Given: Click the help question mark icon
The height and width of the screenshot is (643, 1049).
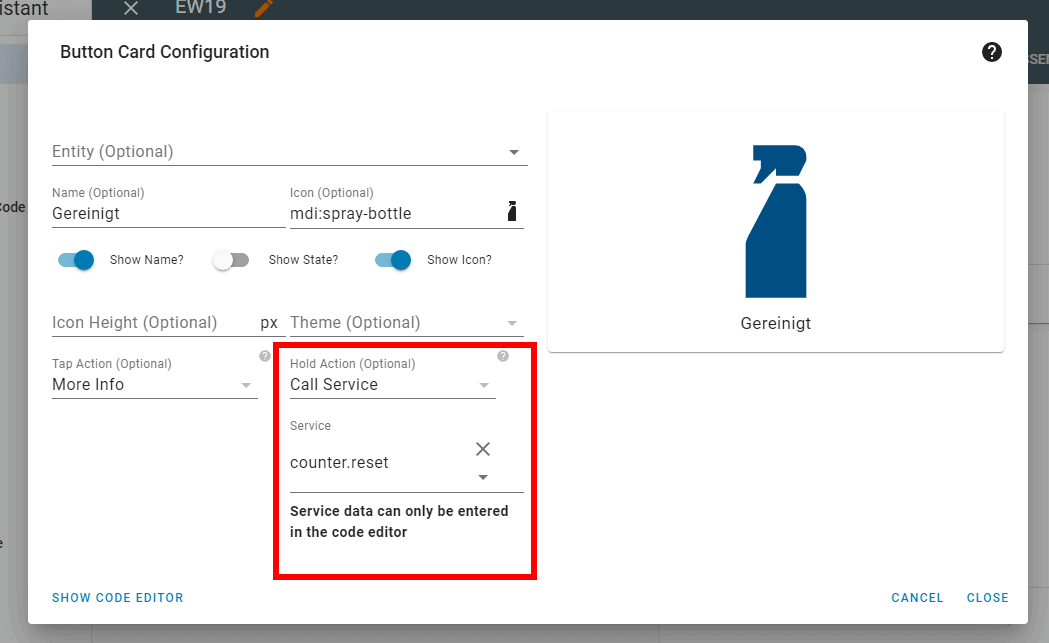Looking at the screenshot, I should [991, 52].
